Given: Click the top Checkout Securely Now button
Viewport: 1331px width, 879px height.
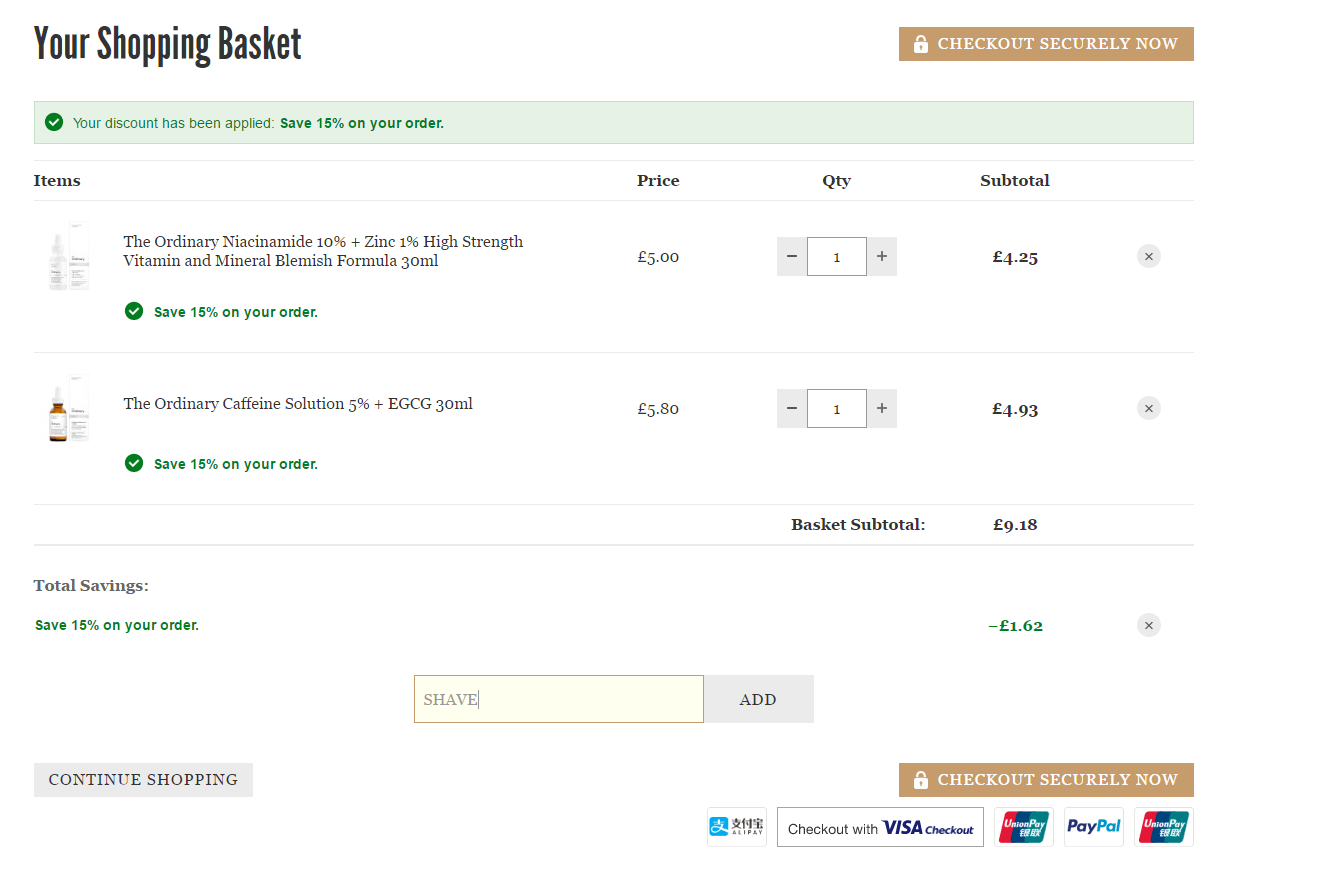Looking at the screenshot, I should pos(1046,44).
